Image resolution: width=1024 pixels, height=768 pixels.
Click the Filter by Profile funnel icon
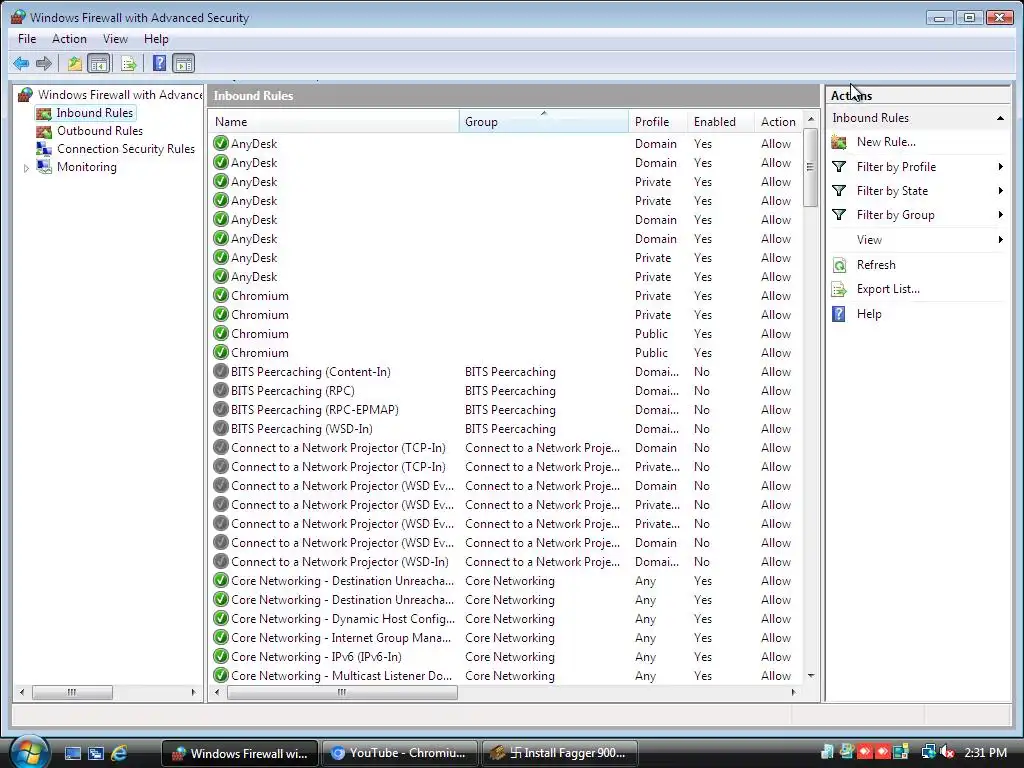[x=839, y=167]
